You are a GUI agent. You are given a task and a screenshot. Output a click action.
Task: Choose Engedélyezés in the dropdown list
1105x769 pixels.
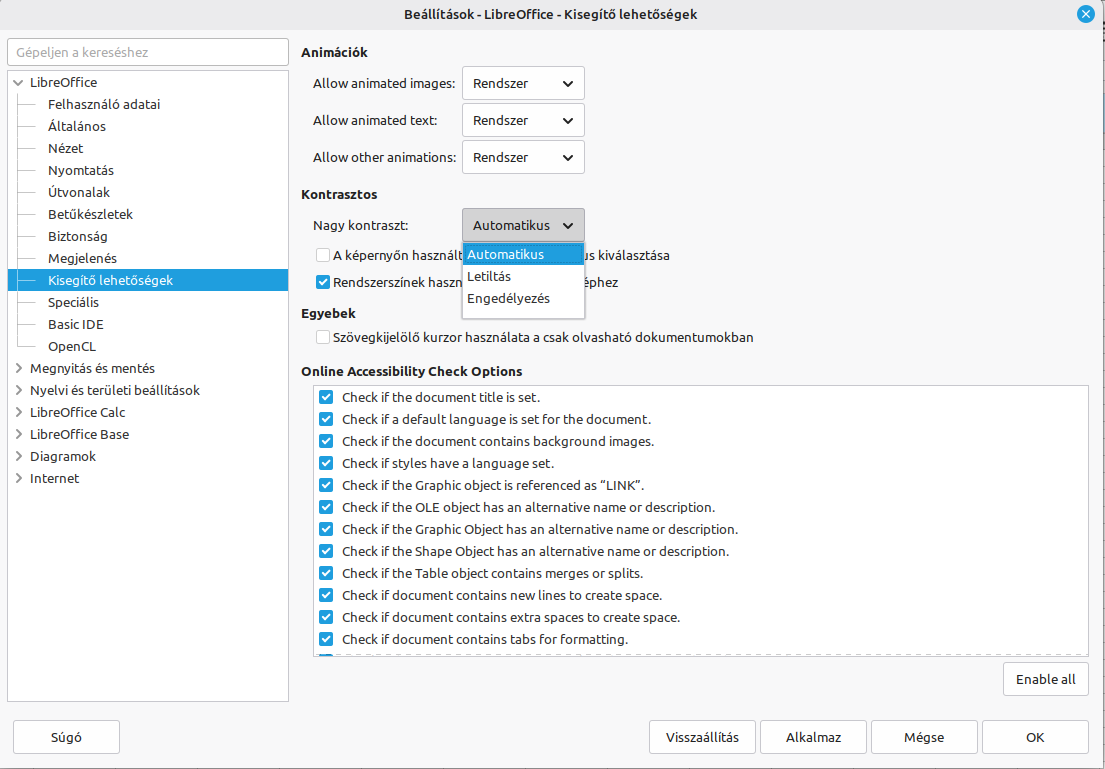pyautogui.click(x=508, y=299)
